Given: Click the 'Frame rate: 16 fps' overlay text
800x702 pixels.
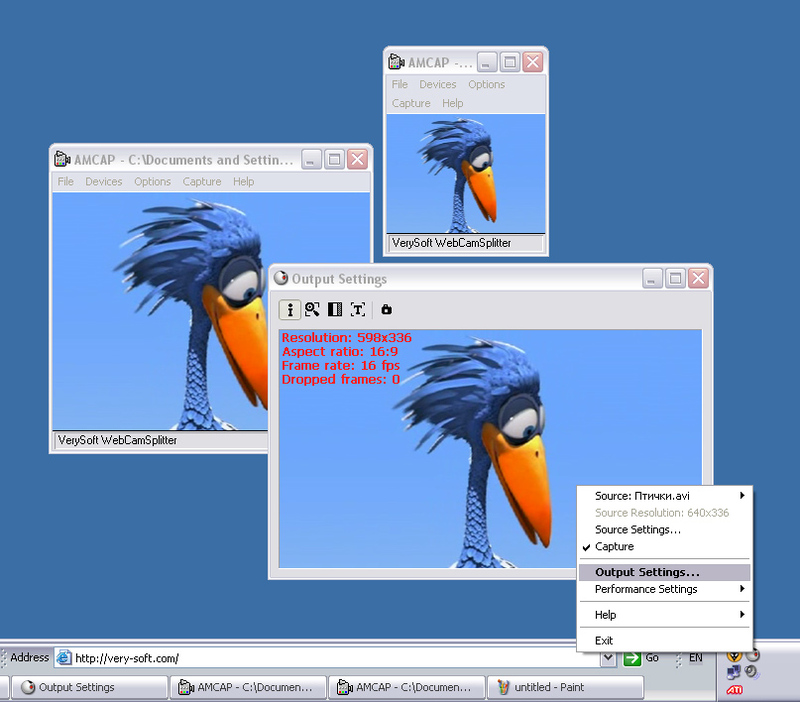Looking at the screenshot, I should pyautogui.click(x=341, y=365).
